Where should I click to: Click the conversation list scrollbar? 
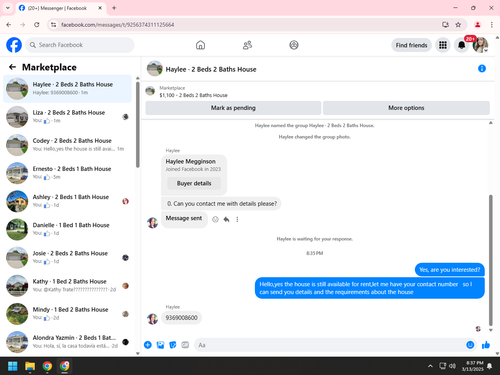point(138,125)
